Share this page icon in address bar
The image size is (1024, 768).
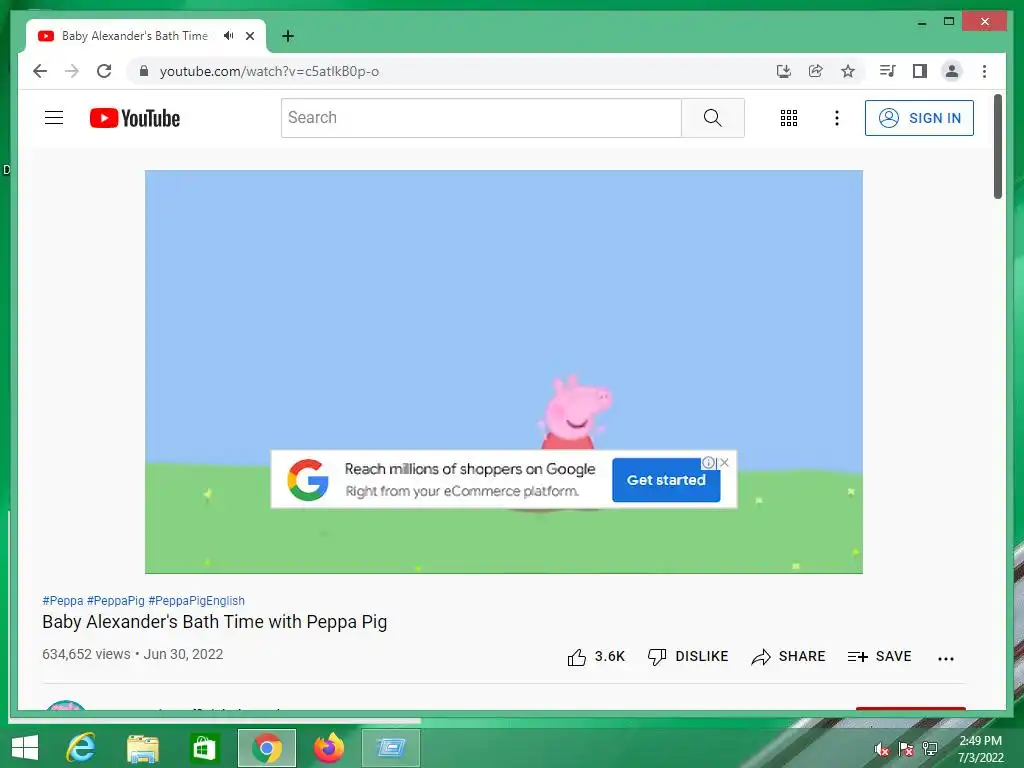816,71
